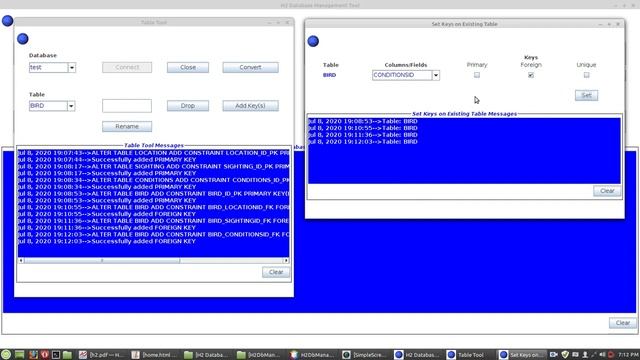The width and height of the screenshot is (640, 360).
Task: Click the Add Key(s) button
Action: pos(250,106)
